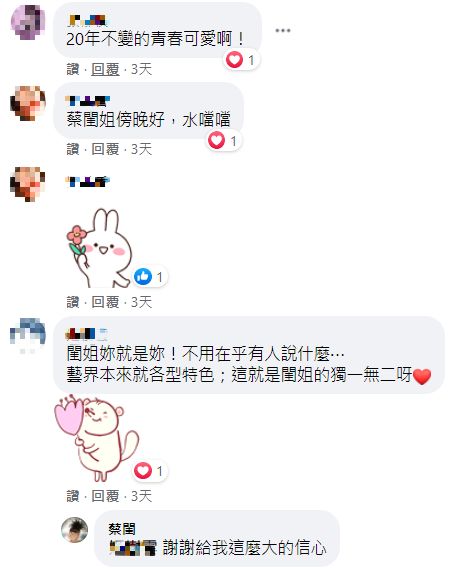Open bunny holding flower sticker

[x=99, y=248]
